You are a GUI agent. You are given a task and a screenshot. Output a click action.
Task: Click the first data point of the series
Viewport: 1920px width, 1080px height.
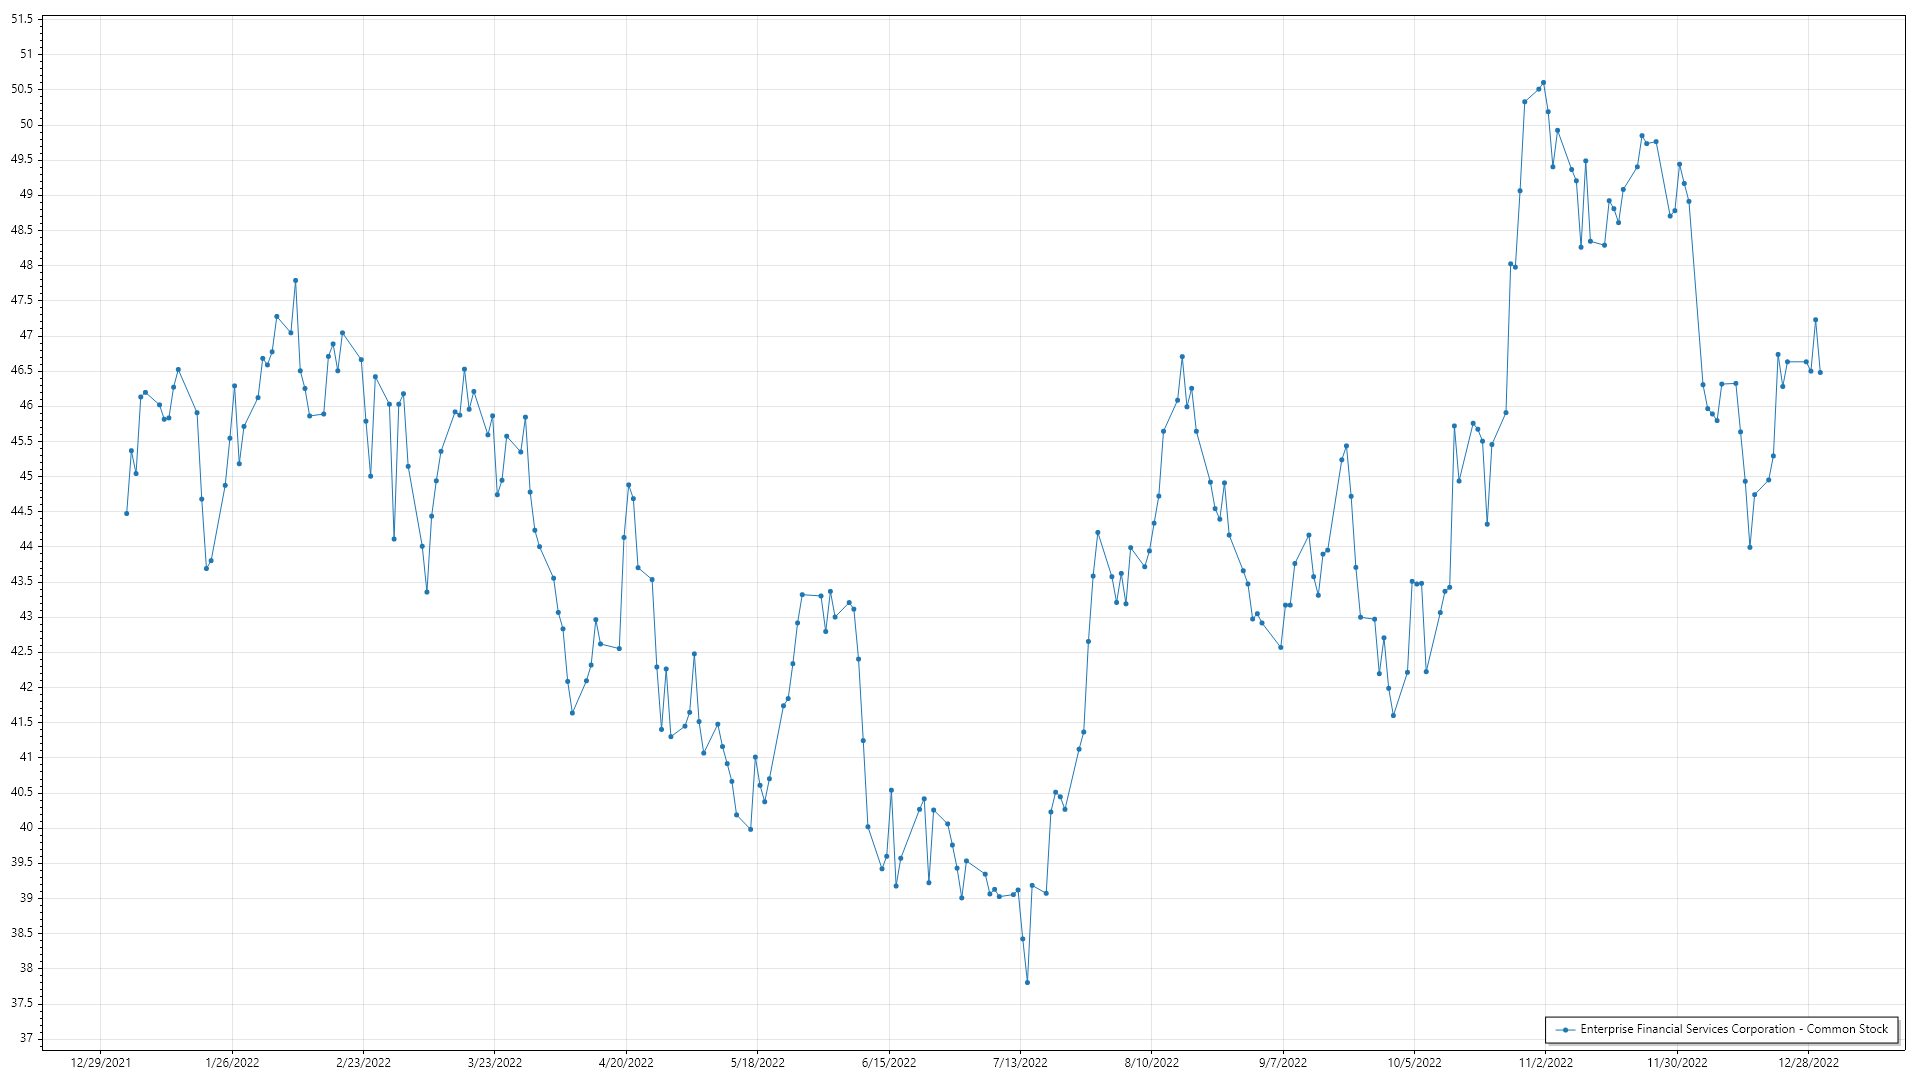[126, 514]
